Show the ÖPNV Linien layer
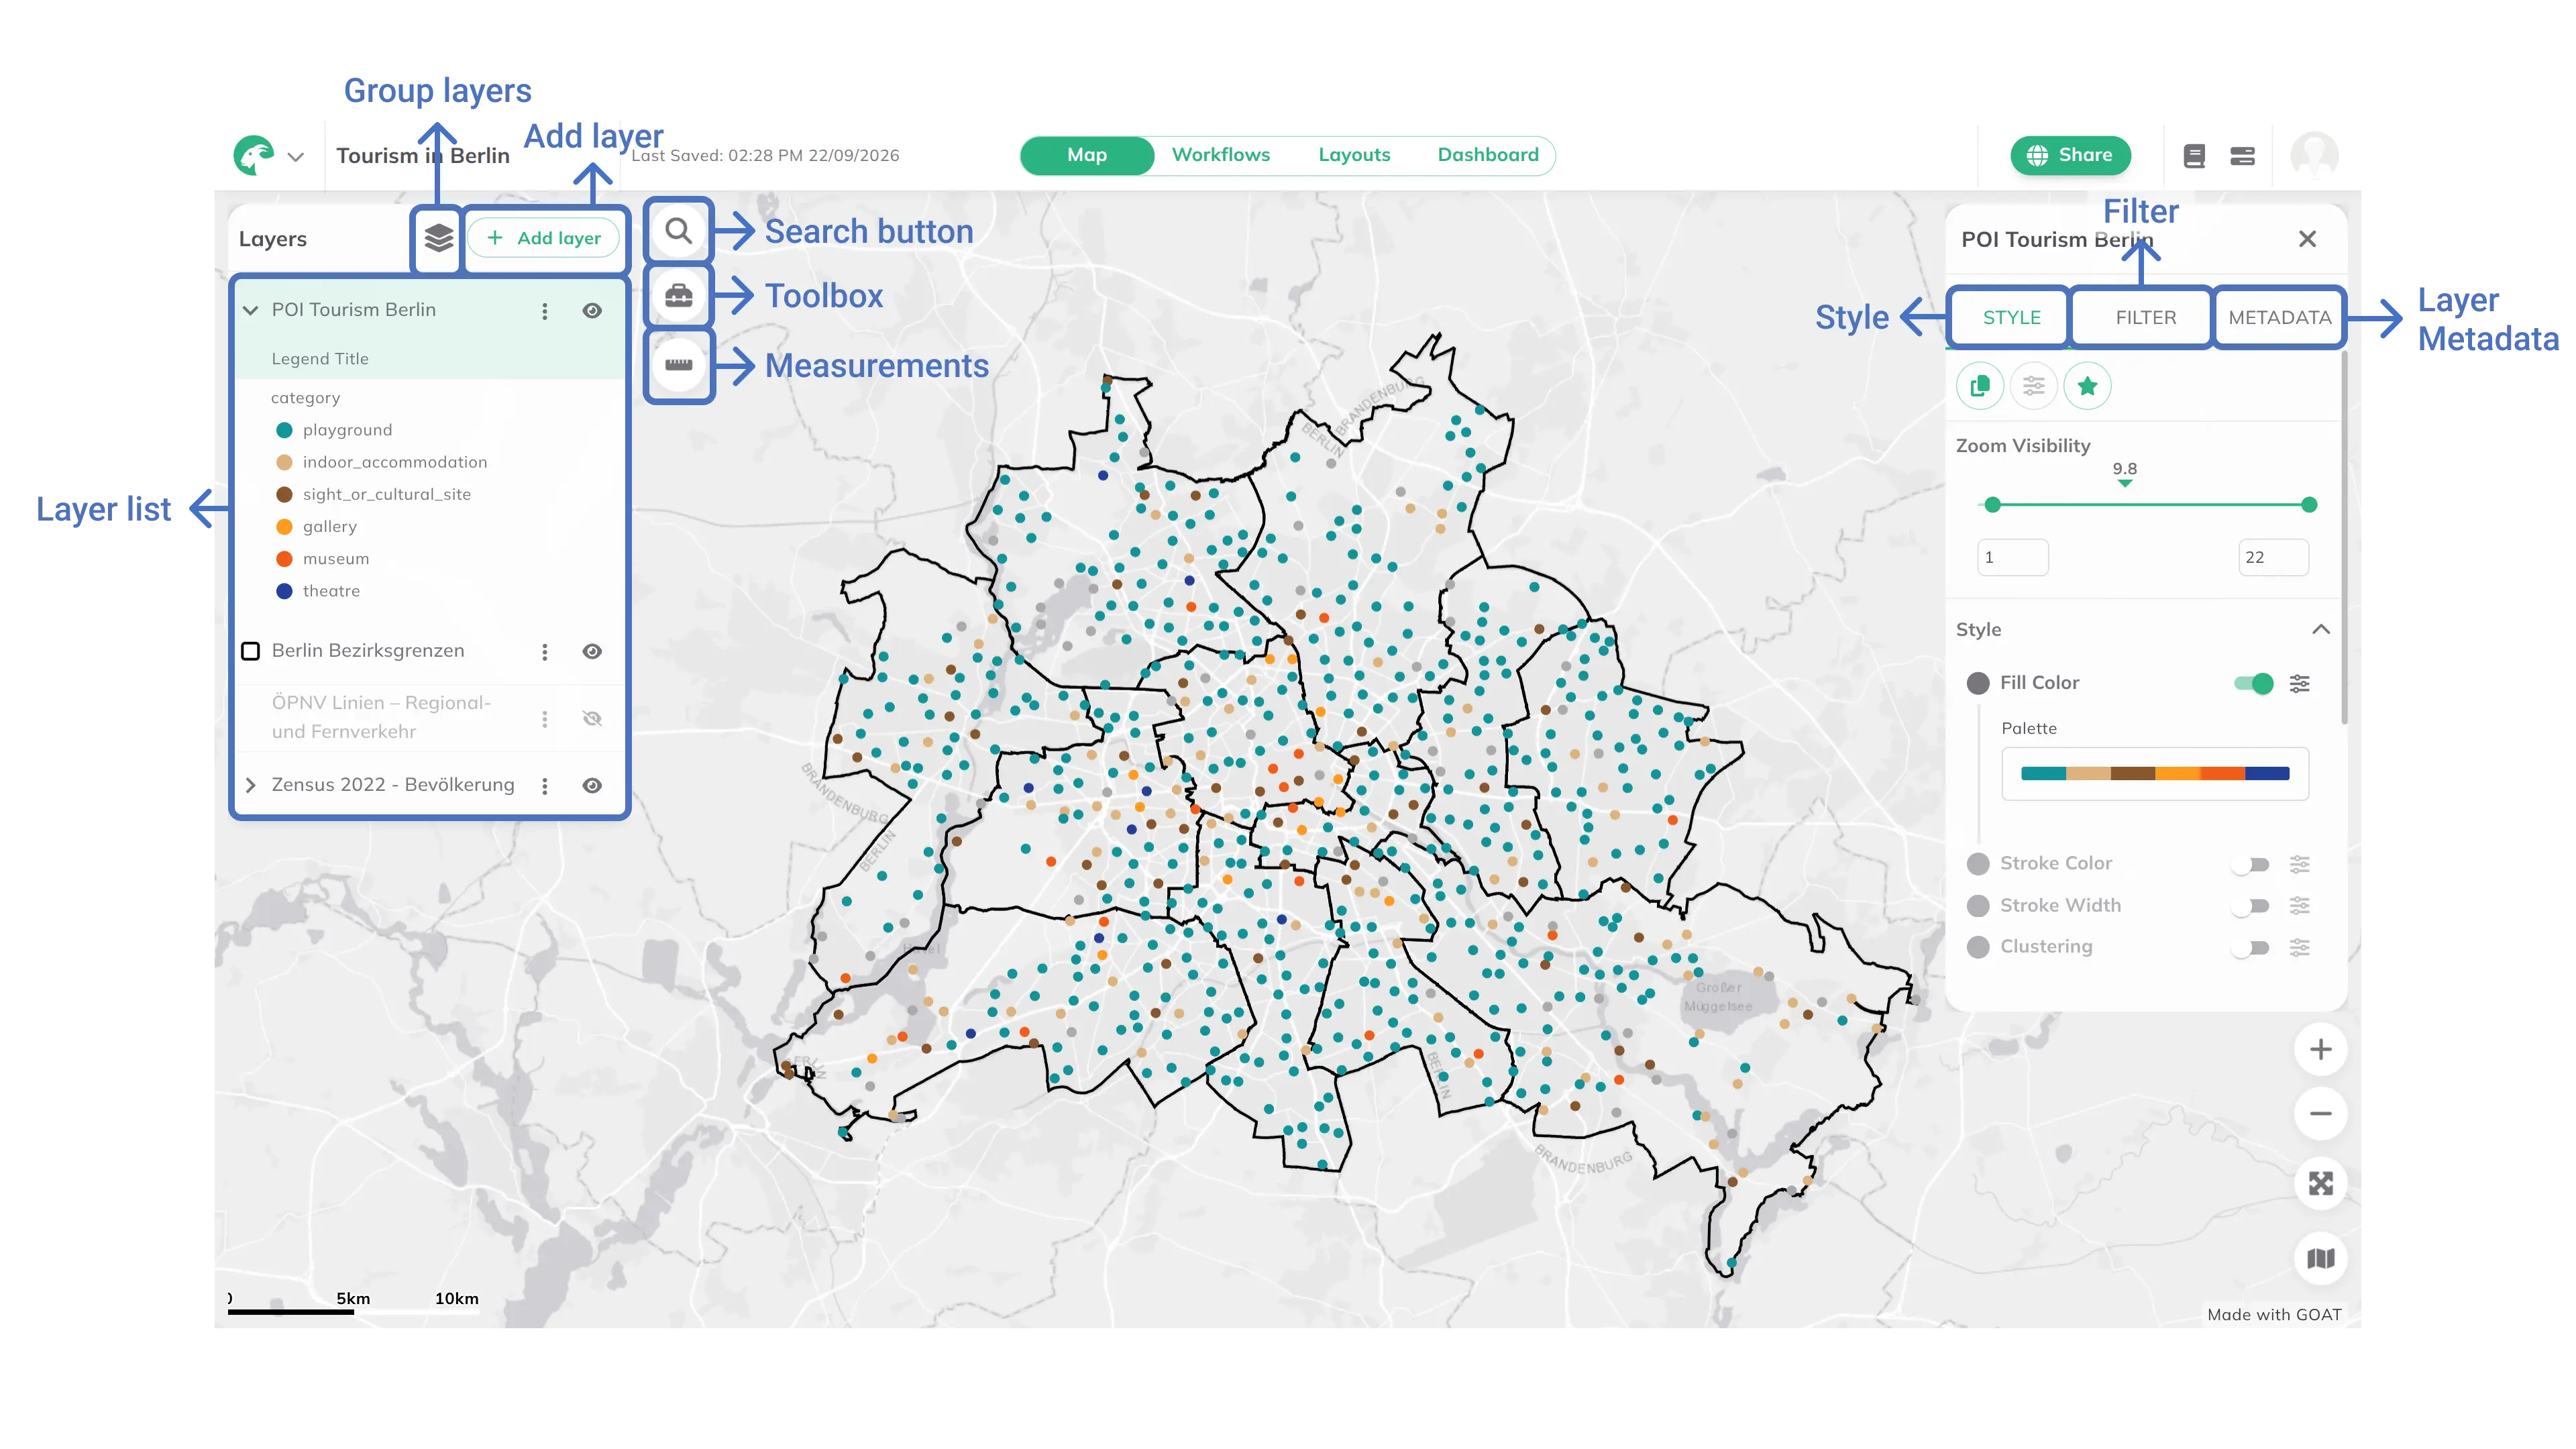 pyautogui.click(x=592, y=718)
